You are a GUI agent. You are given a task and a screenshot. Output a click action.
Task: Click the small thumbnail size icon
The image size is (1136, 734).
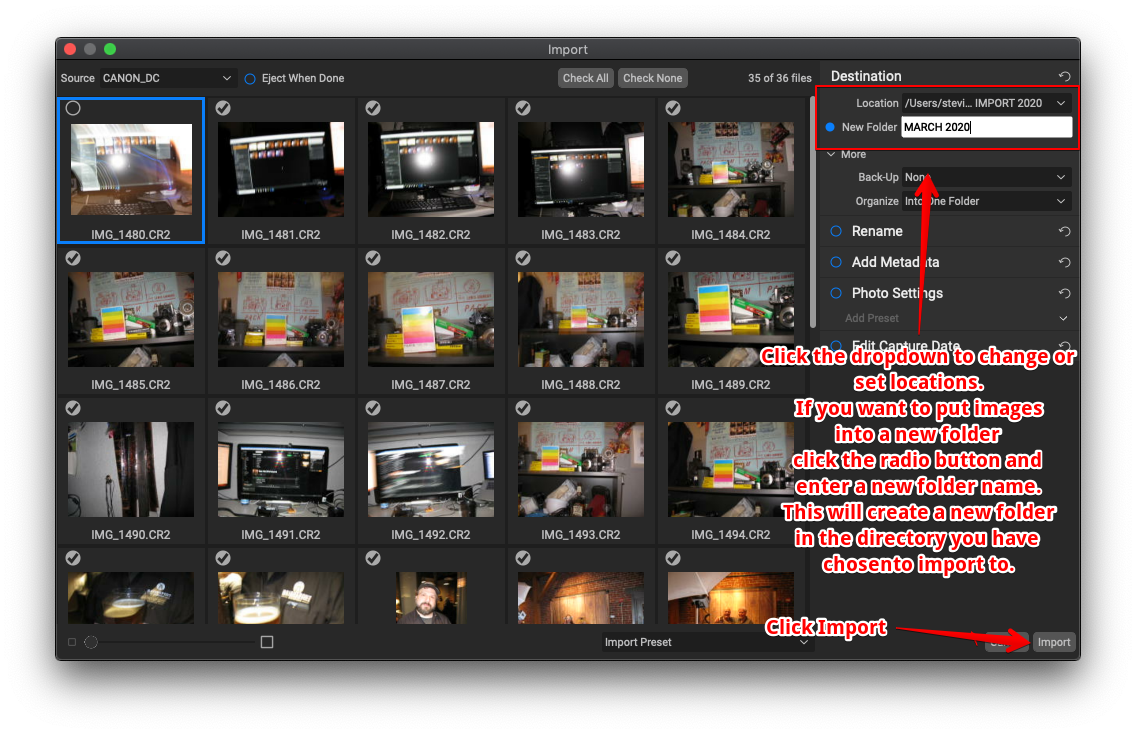(72, 642)
